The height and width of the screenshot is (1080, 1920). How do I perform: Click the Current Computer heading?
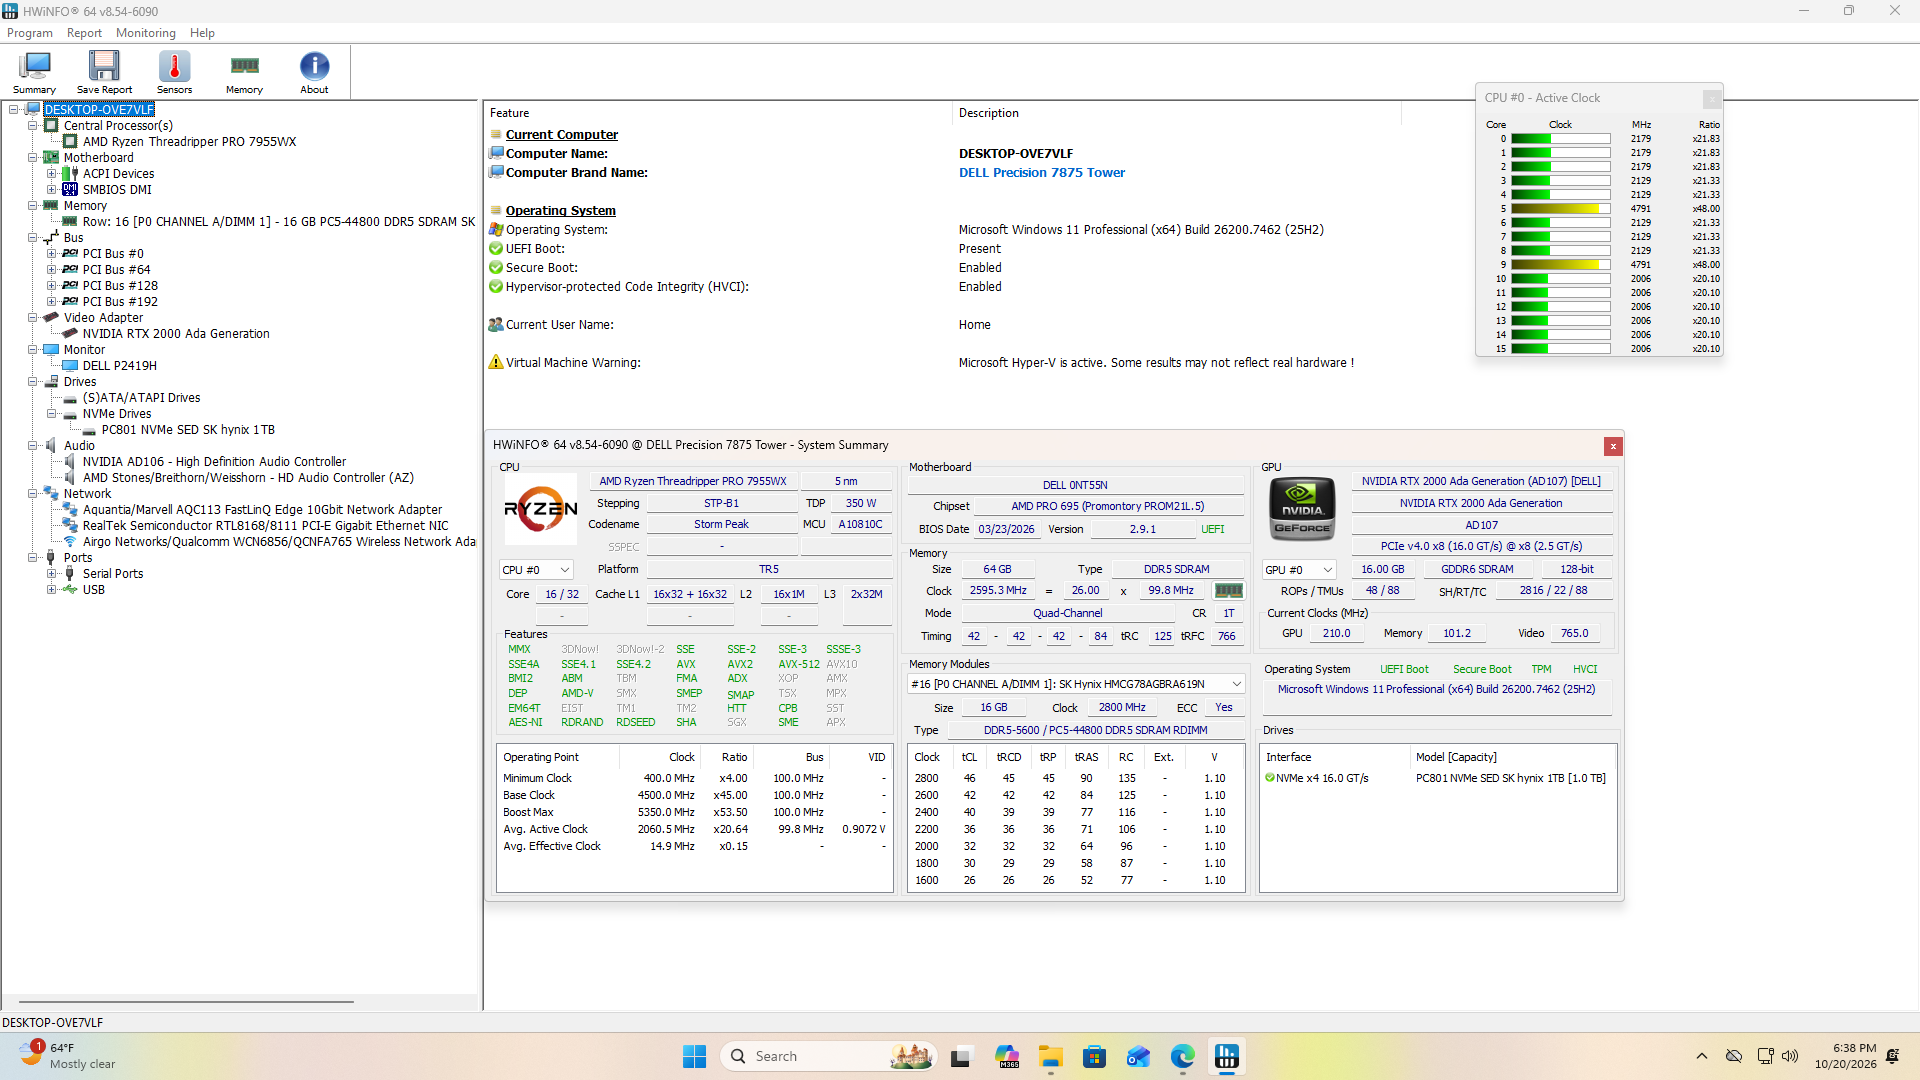[x=561, y=135]
